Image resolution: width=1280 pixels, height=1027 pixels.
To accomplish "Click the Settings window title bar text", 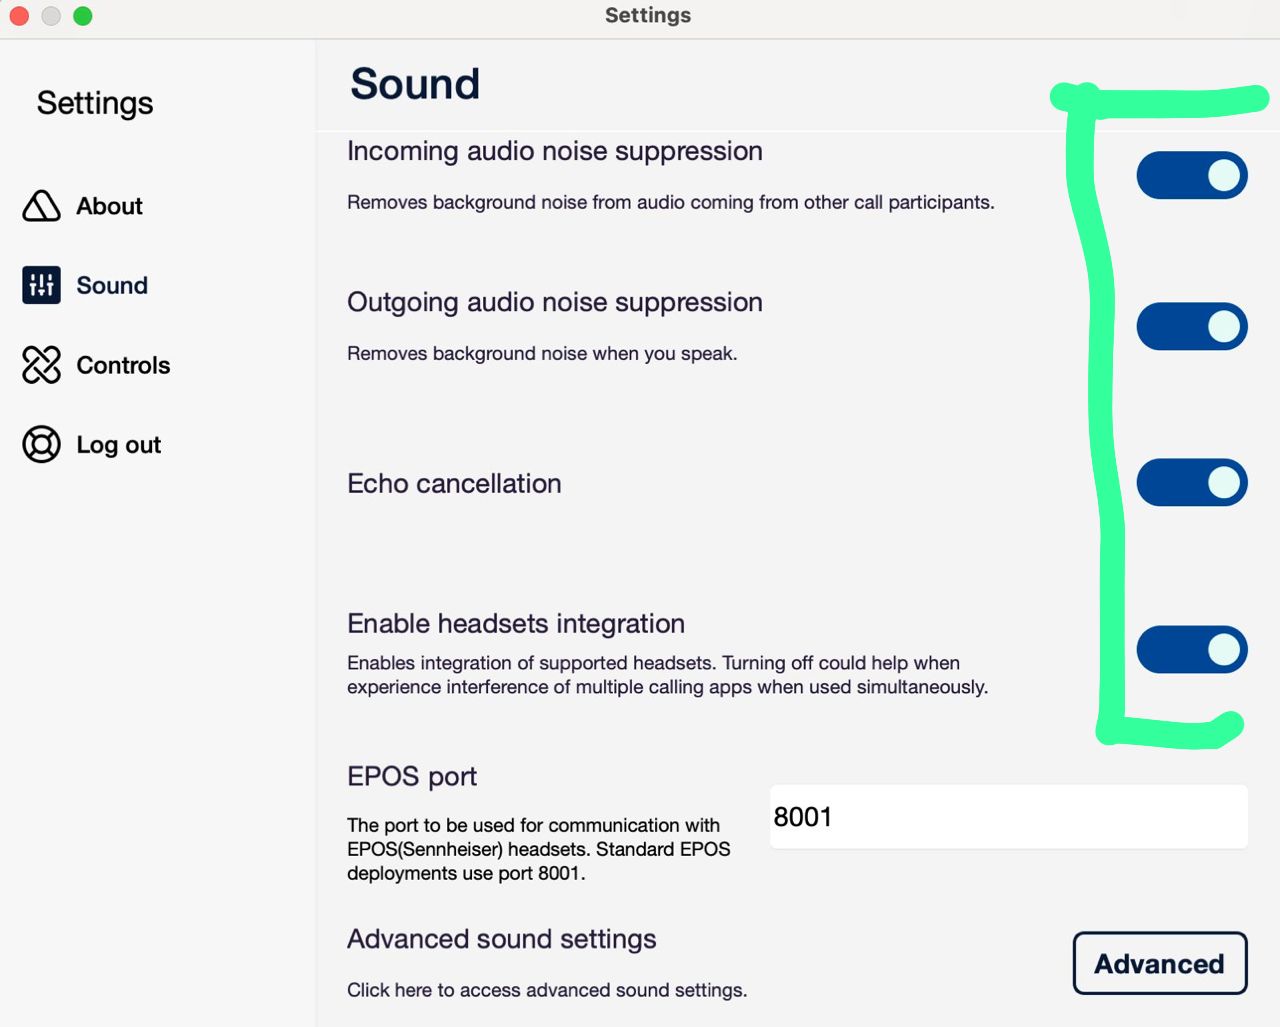I will pos(648,15).
